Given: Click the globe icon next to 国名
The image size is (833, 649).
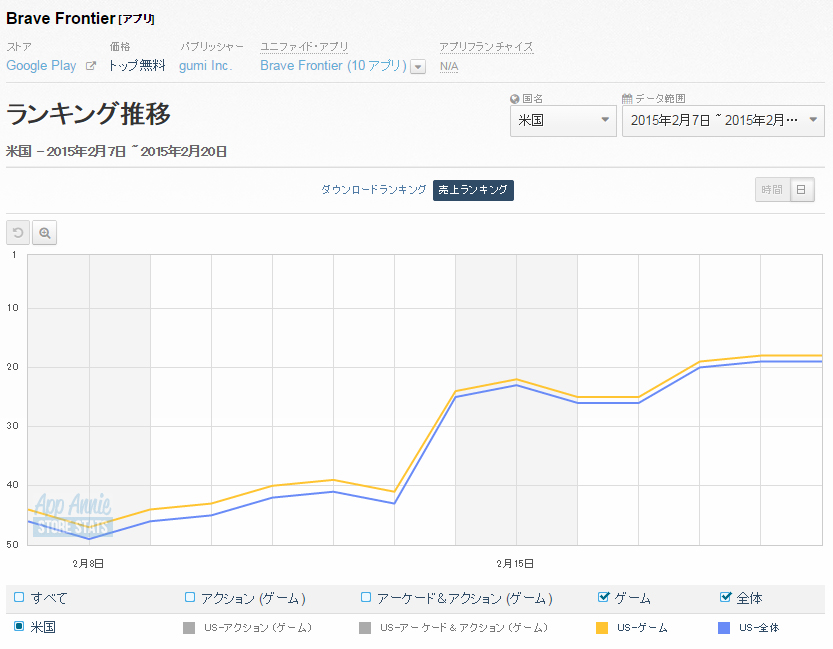Looking at the screenshot, I should [x=514, y=99].
